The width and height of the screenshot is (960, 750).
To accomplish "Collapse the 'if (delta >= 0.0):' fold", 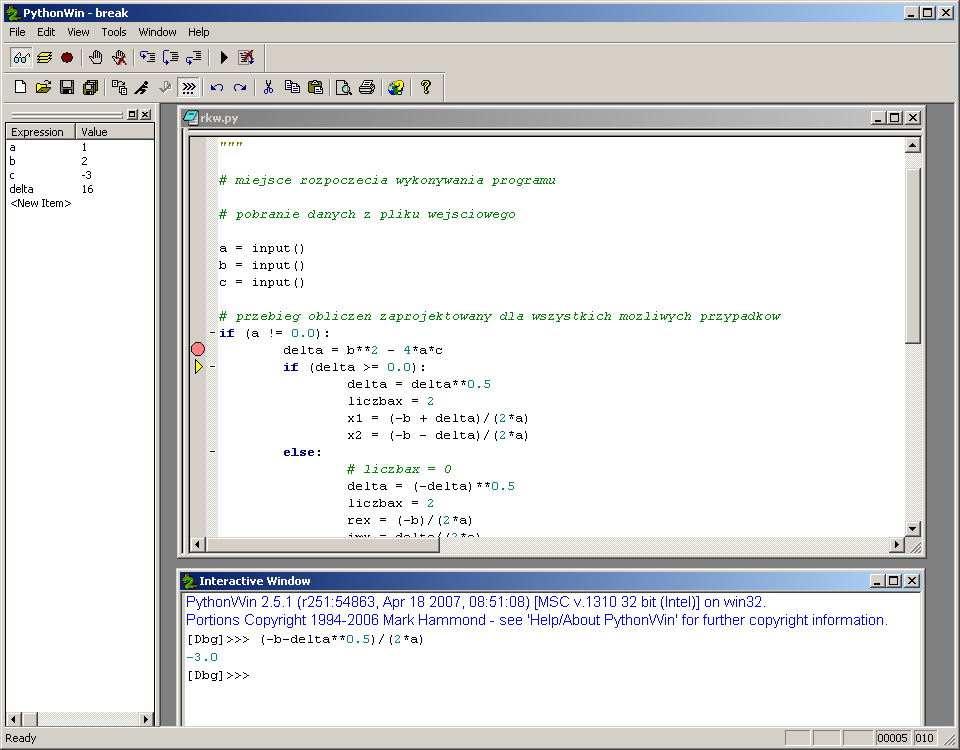I will pyautogui.click(x=212, y=367).
